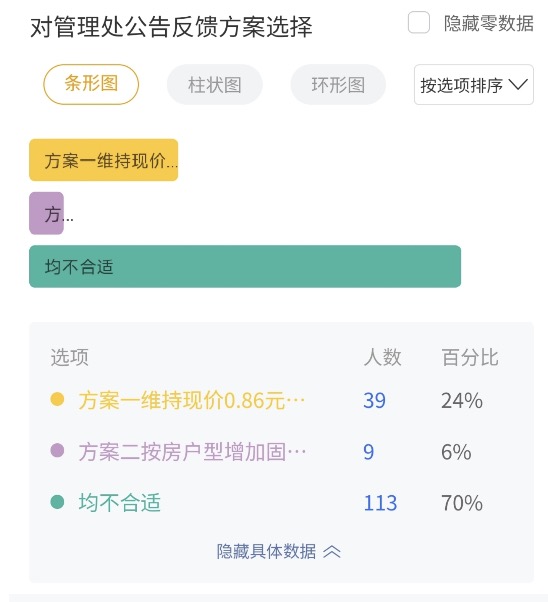Click the respondent count 39
548x602 pixels.
(374, 400)
